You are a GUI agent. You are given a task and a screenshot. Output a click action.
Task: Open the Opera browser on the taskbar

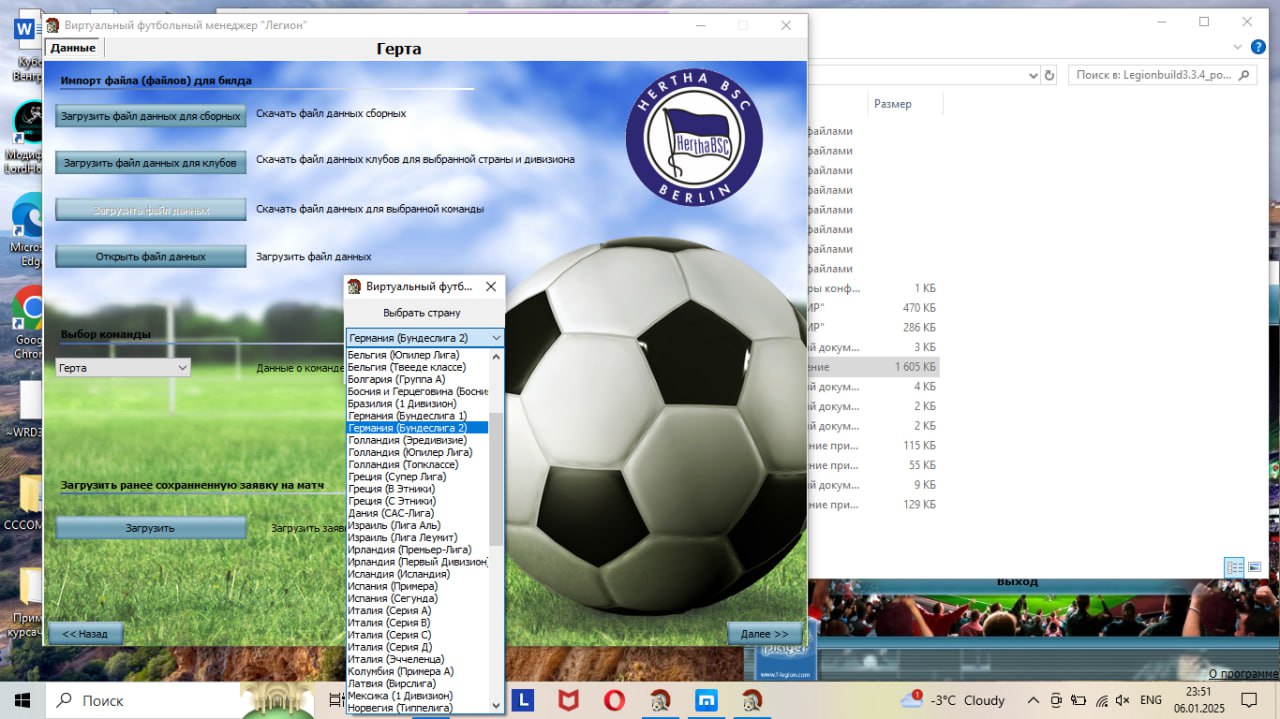pos(614,700)
